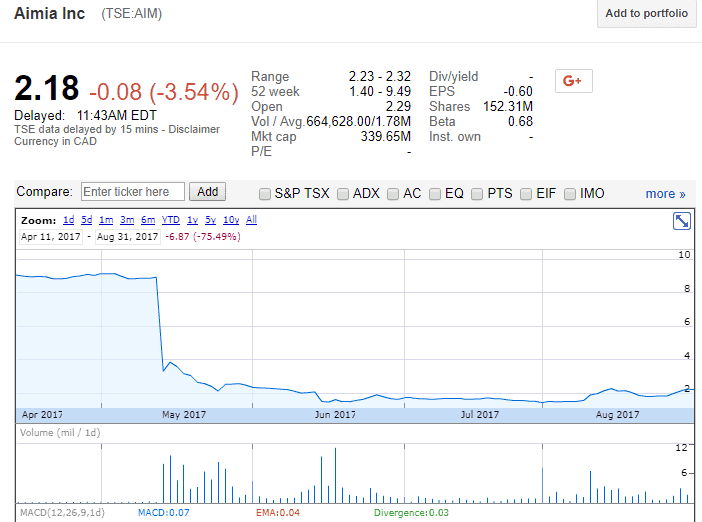Click the Aimia Inc company heading

(x=49, y=13)
